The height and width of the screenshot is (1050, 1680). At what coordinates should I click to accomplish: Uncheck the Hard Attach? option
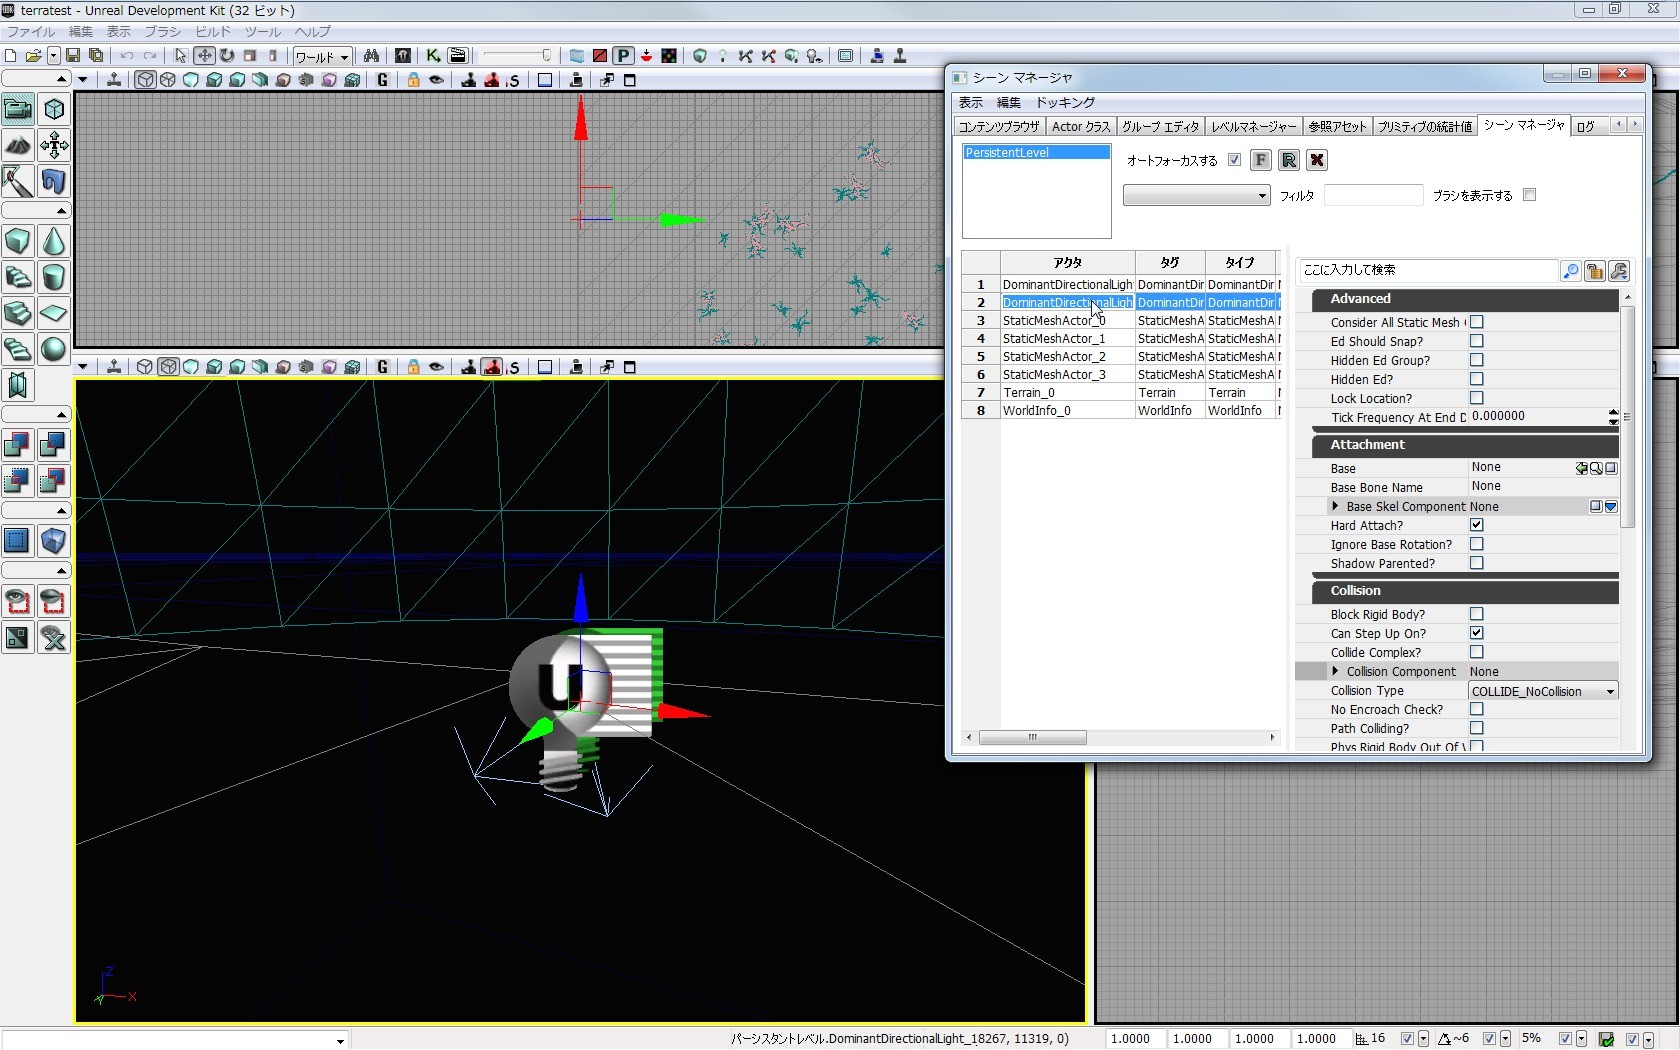pos(1476,525)
